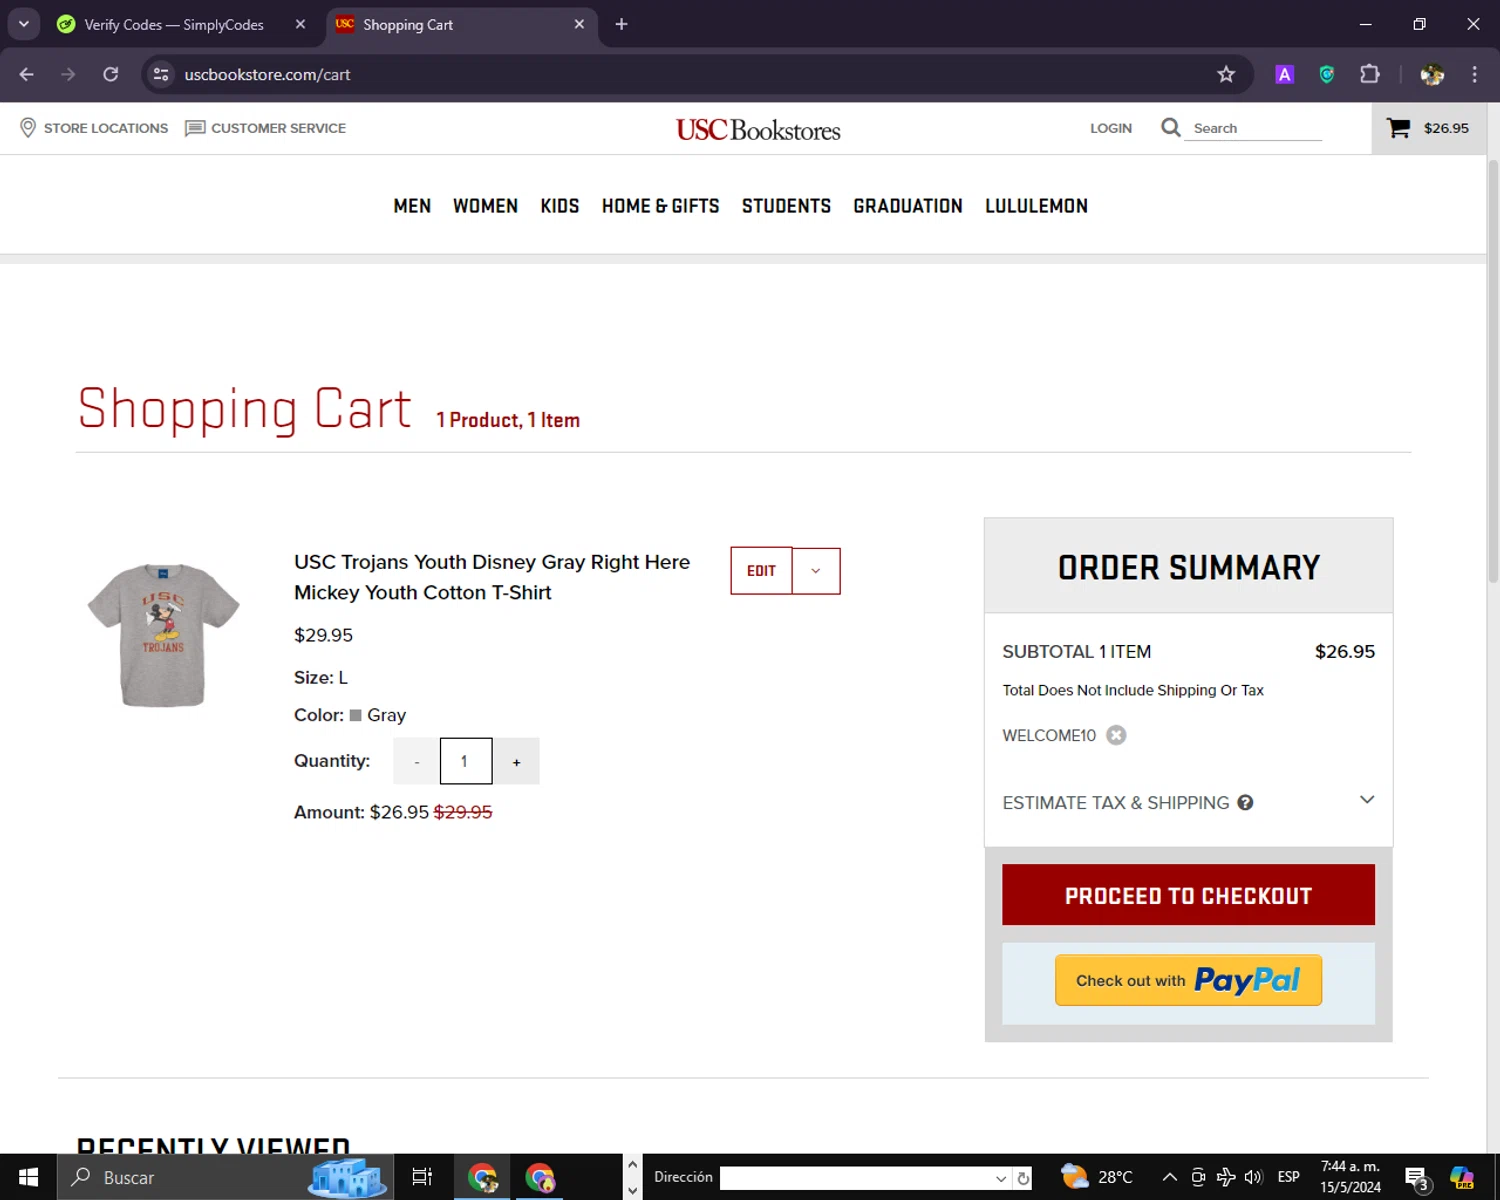
Task: Open the WOMEN menu
Action: 485,206
